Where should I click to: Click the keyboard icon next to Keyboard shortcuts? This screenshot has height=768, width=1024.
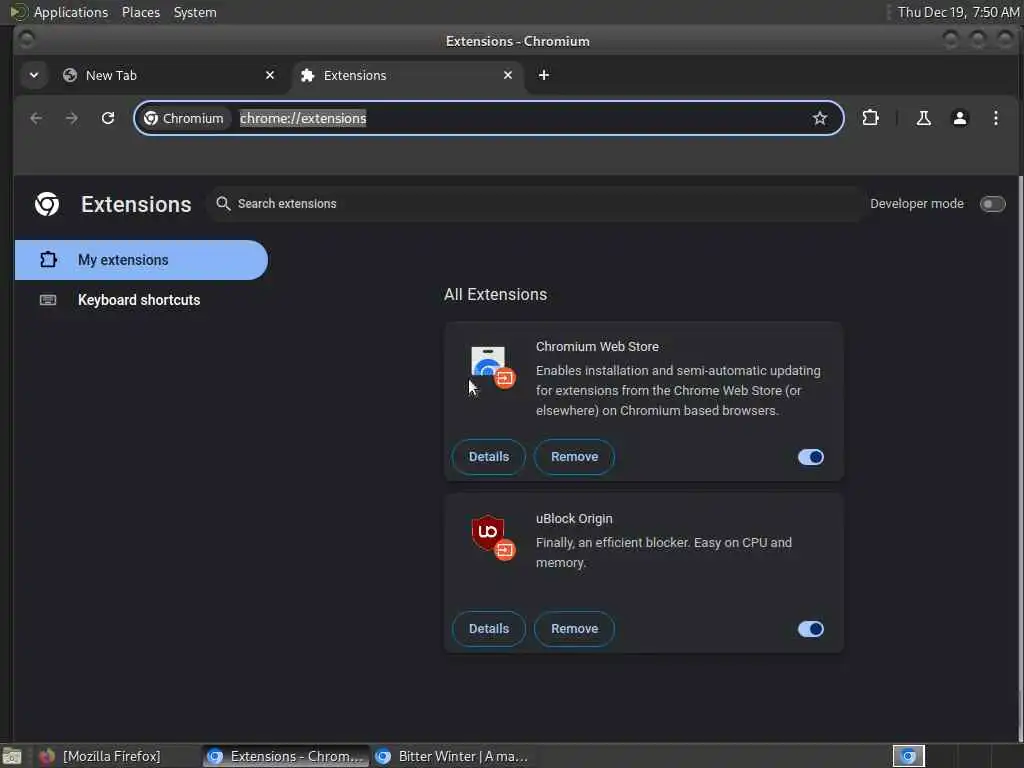tap(48, 300)
